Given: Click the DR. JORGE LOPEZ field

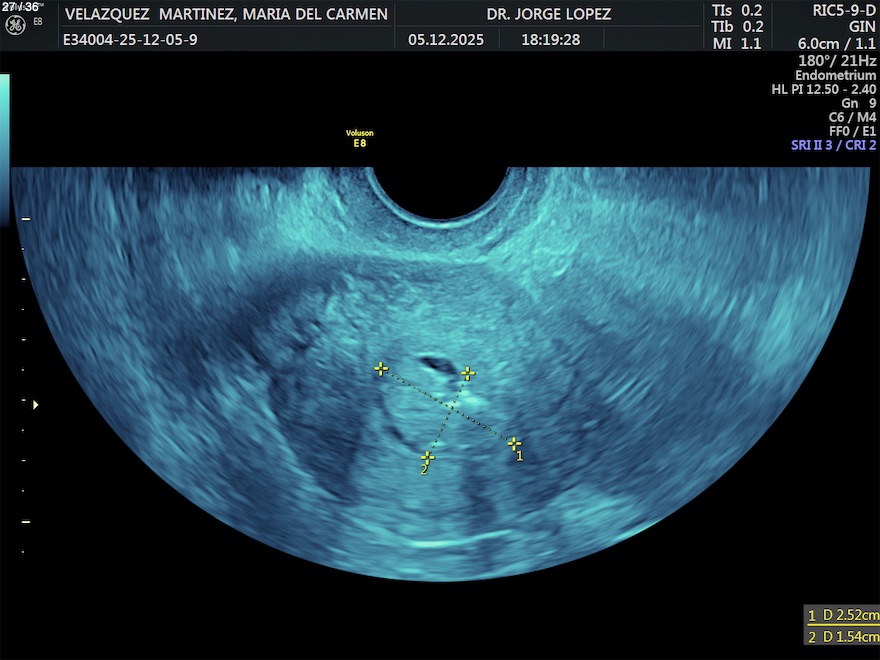Looking at the screenshot, I should pos(548,14).
